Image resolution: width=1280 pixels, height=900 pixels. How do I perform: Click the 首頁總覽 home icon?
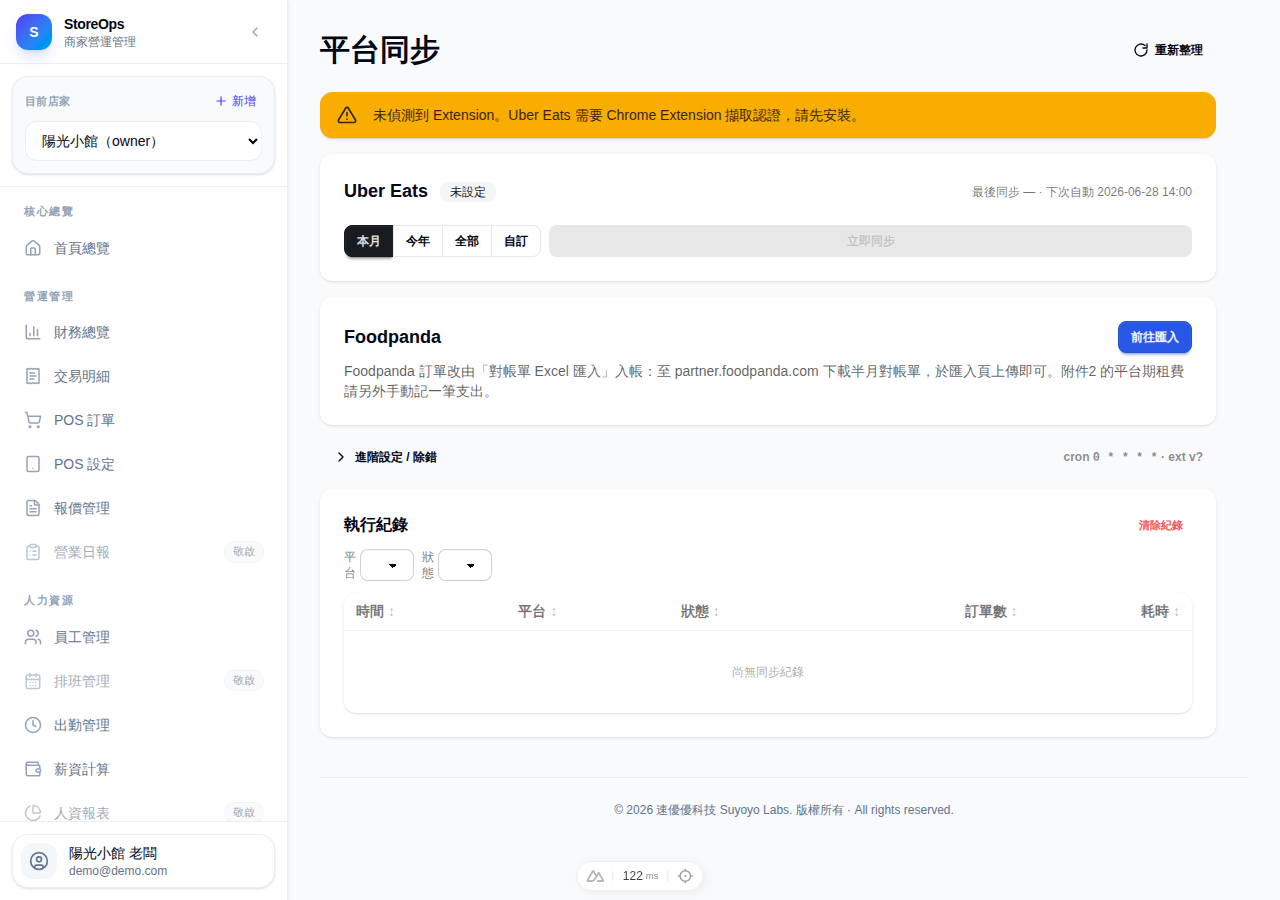pyautogui.click(x=33, y=248)
